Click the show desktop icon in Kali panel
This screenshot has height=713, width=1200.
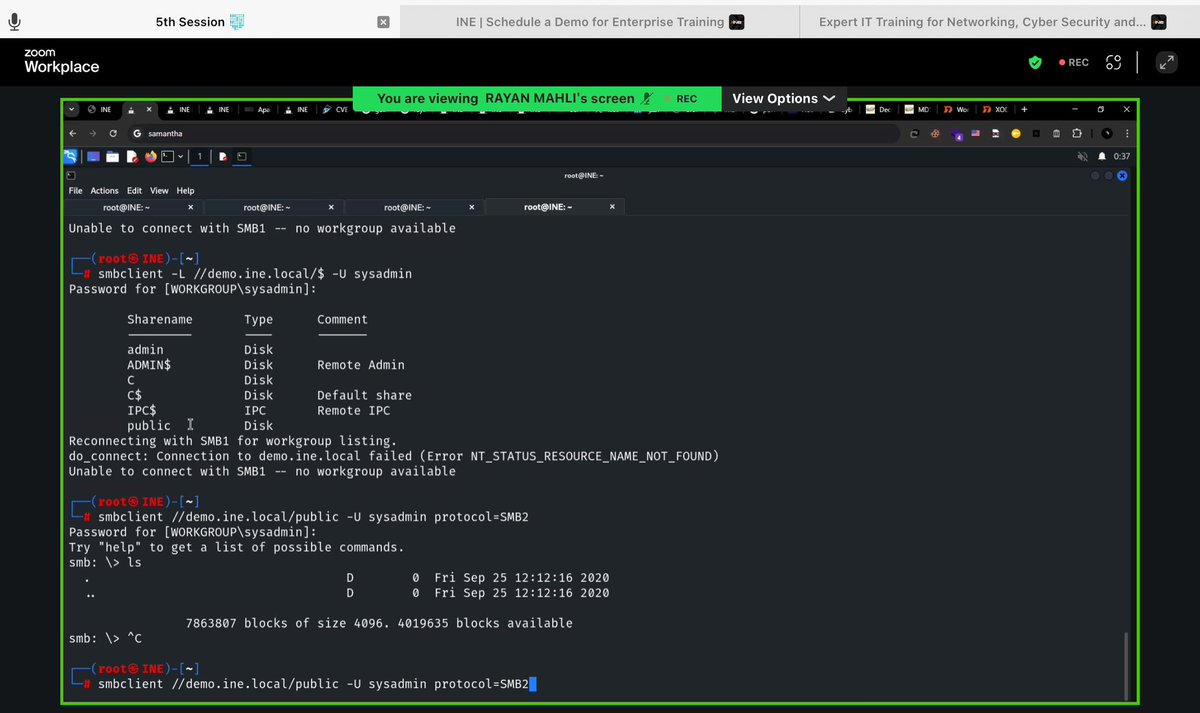[x=93, y=157]
